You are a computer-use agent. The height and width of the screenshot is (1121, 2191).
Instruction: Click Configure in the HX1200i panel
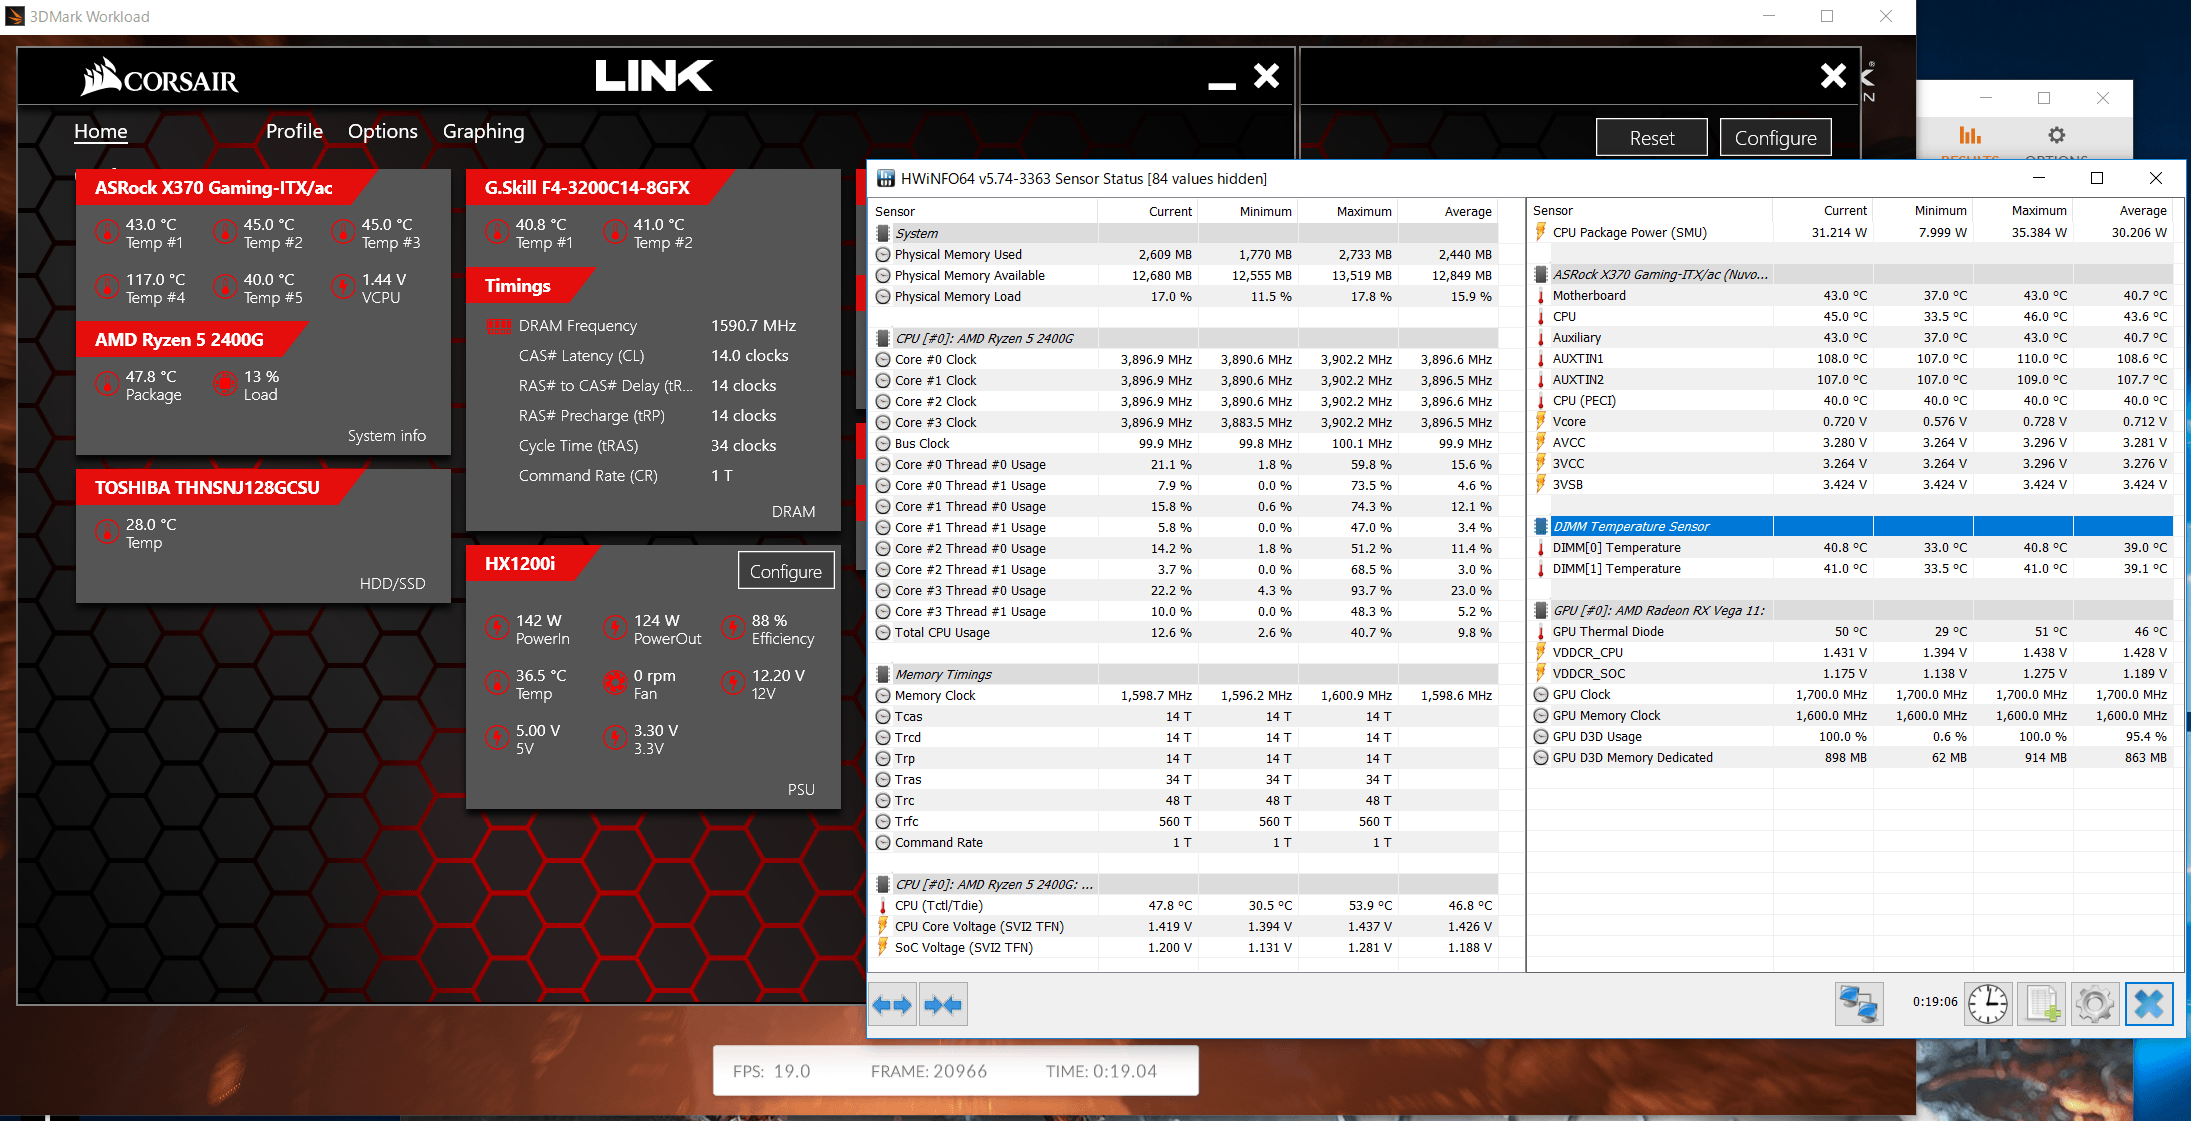(786, 571)
